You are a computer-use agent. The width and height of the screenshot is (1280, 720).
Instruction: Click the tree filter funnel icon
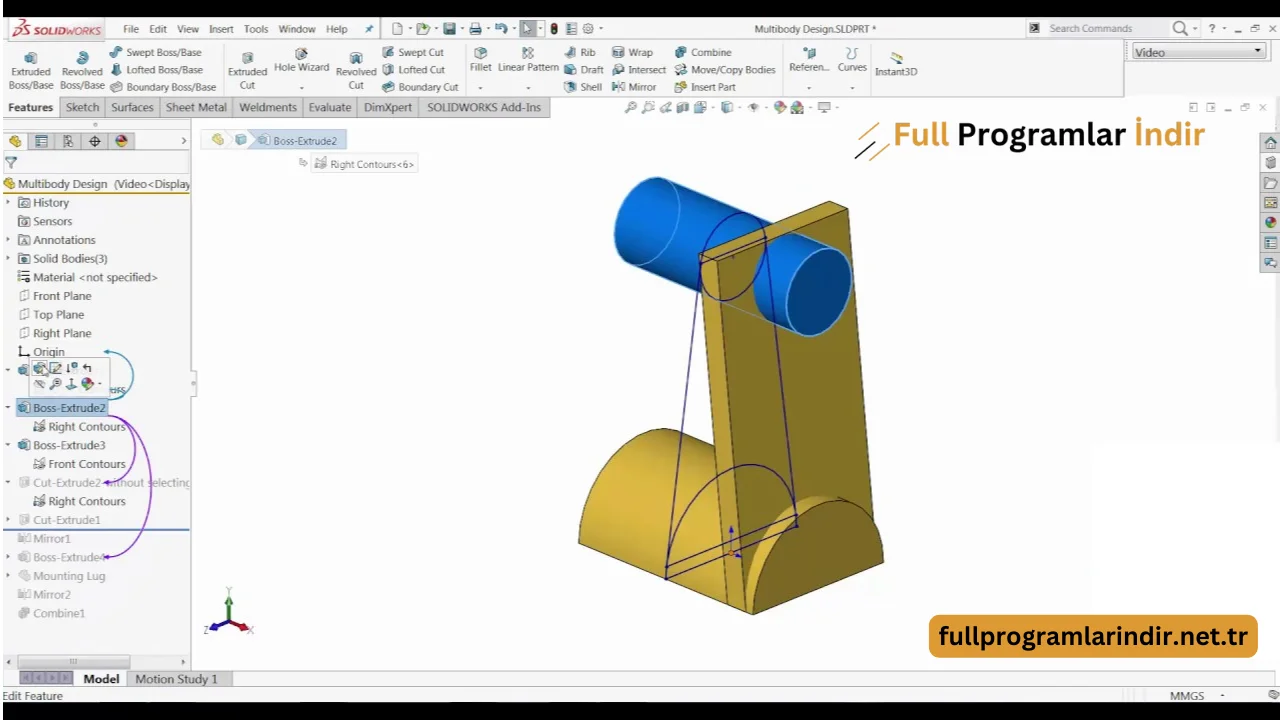coord(11,162)
